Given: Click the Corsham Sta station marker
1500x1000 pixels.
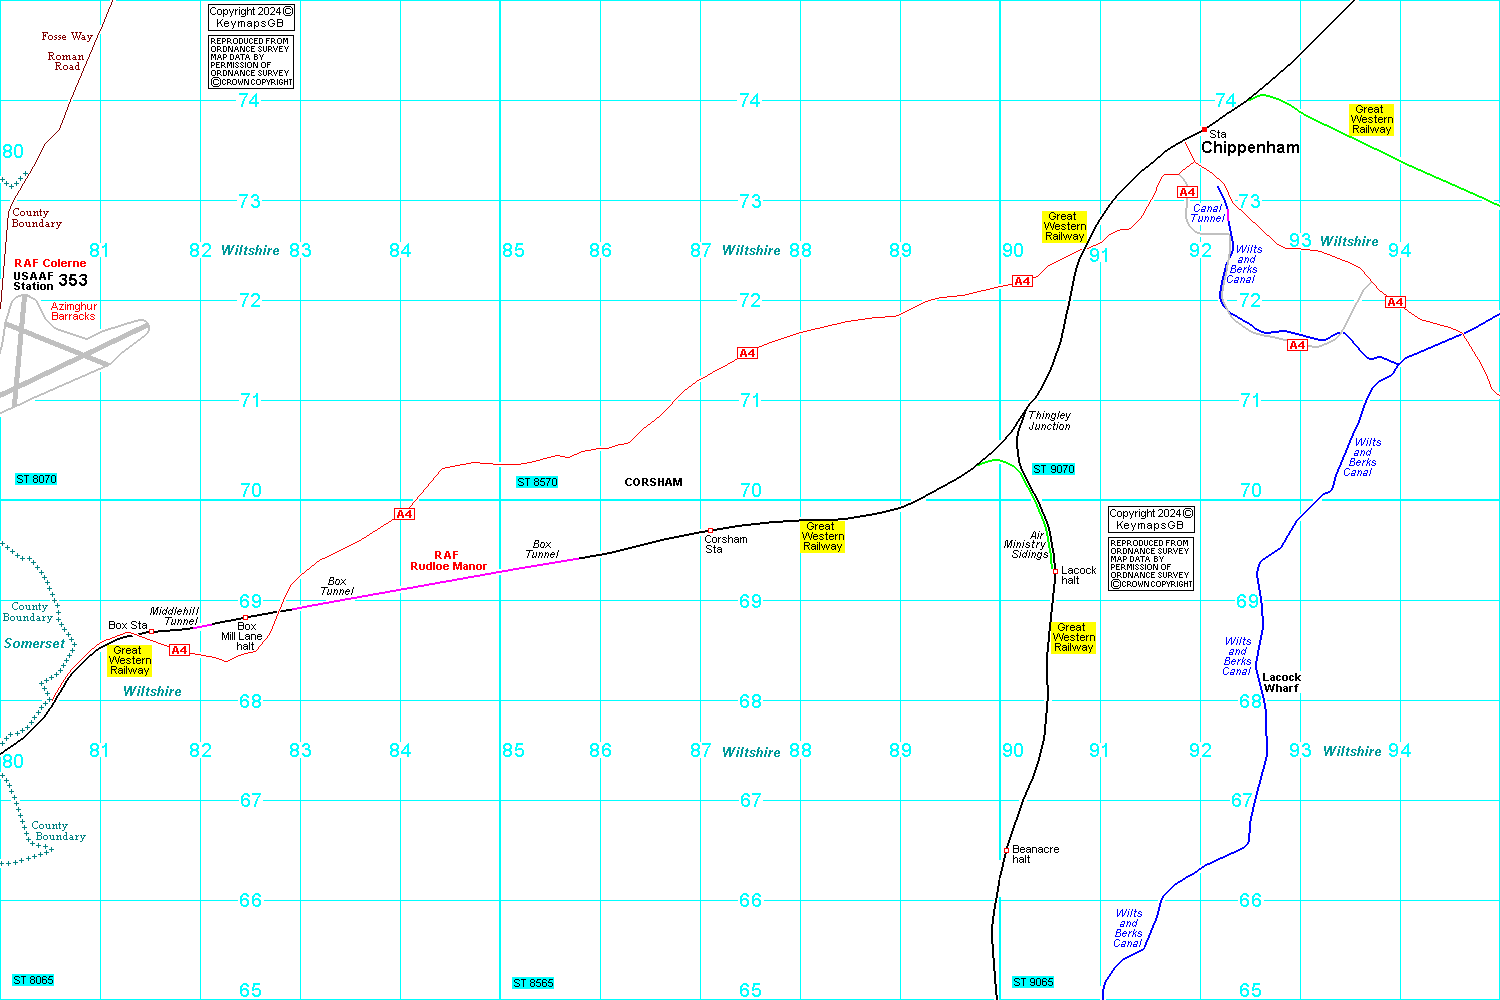Looking at the screenshot, I should [x=710, y=530].
